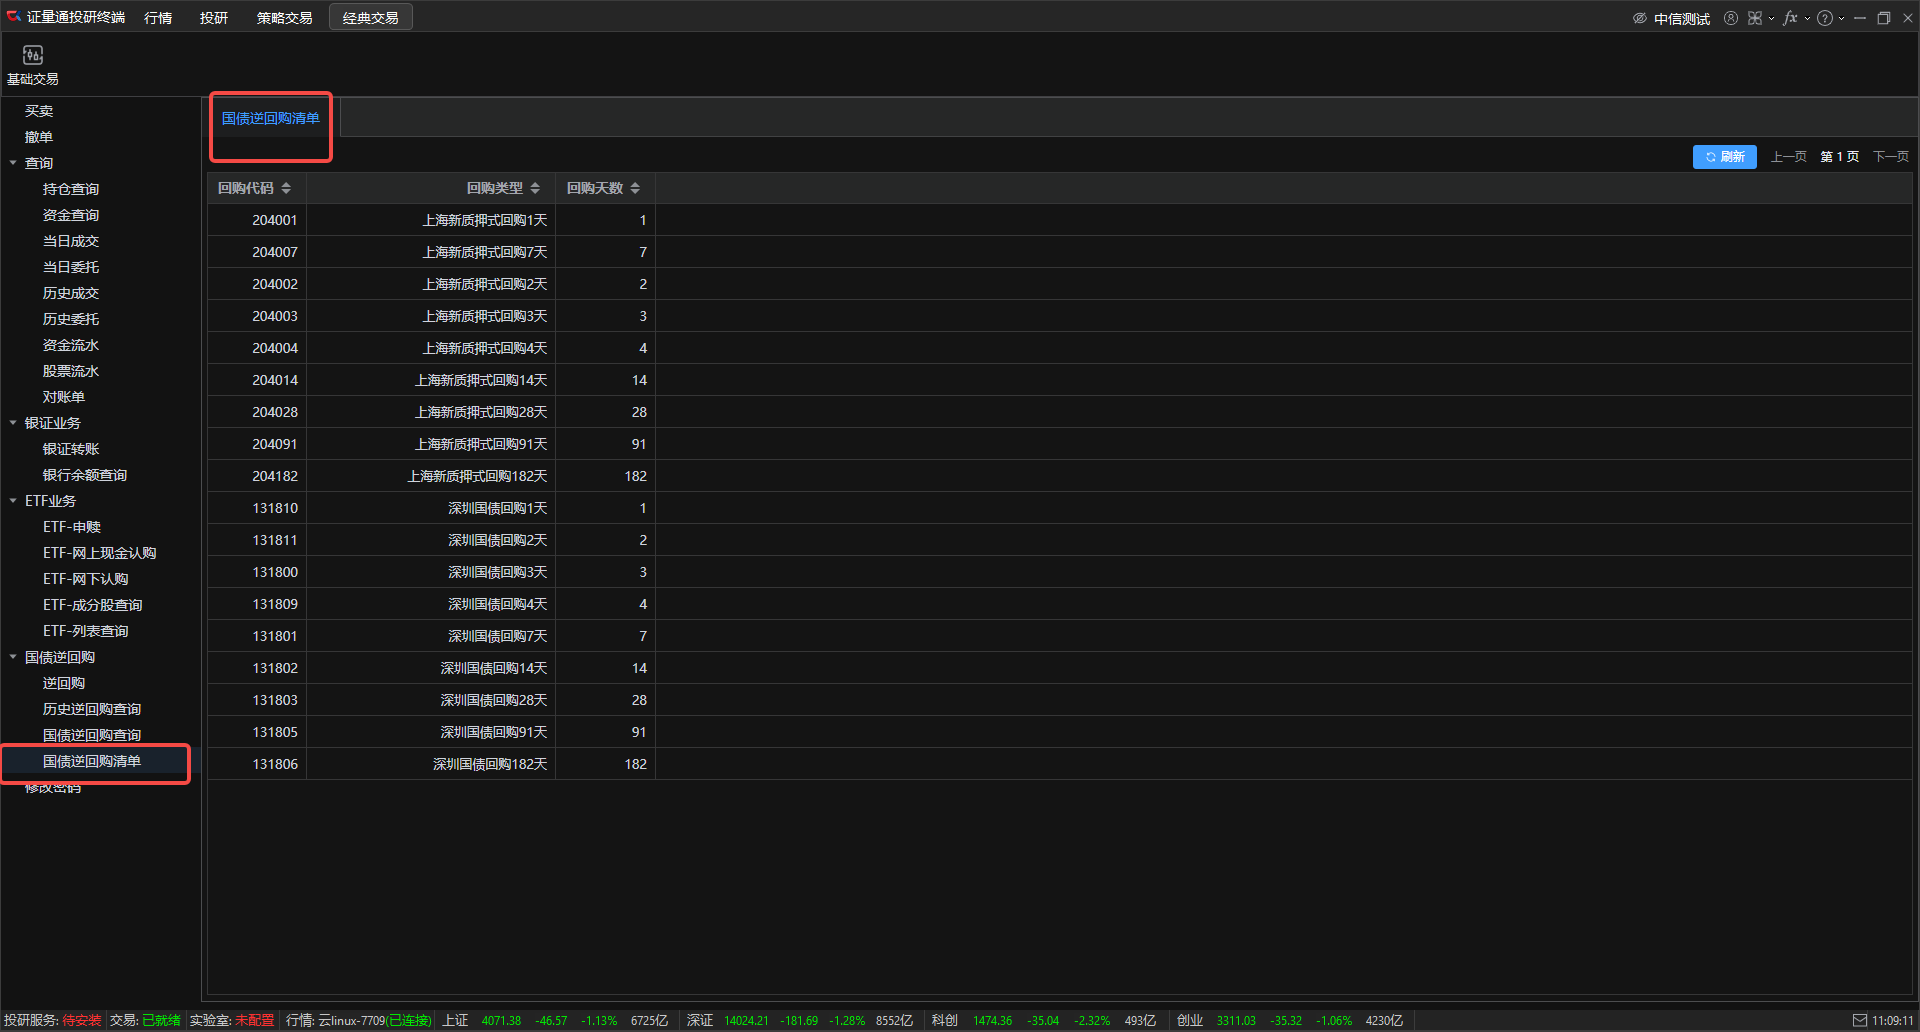The height and width of the screenshot is (1032, 1920).
Task: Select the row with code 204001
Action: [275, 220]
